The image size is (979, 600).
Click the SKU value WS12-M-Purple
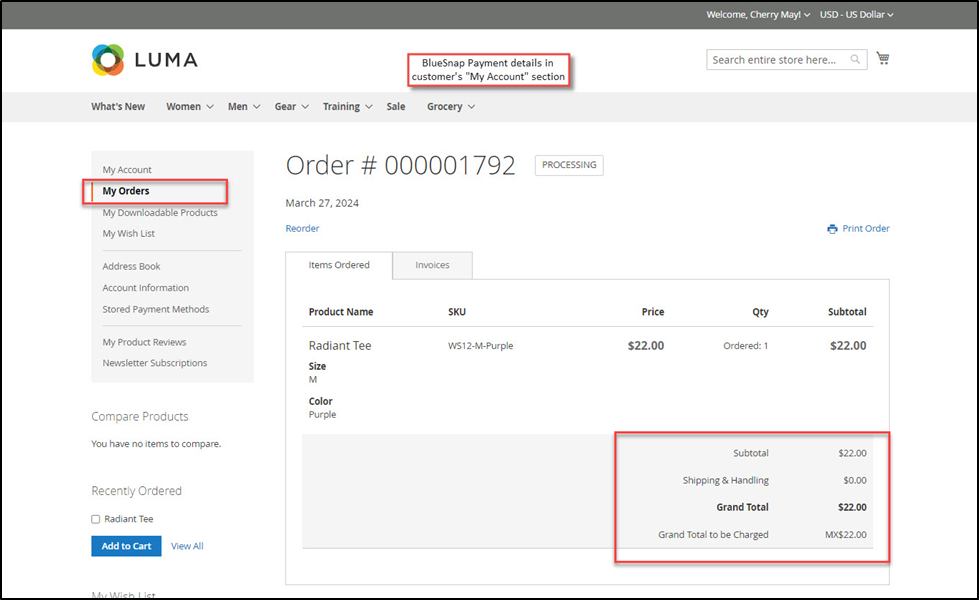480,346
